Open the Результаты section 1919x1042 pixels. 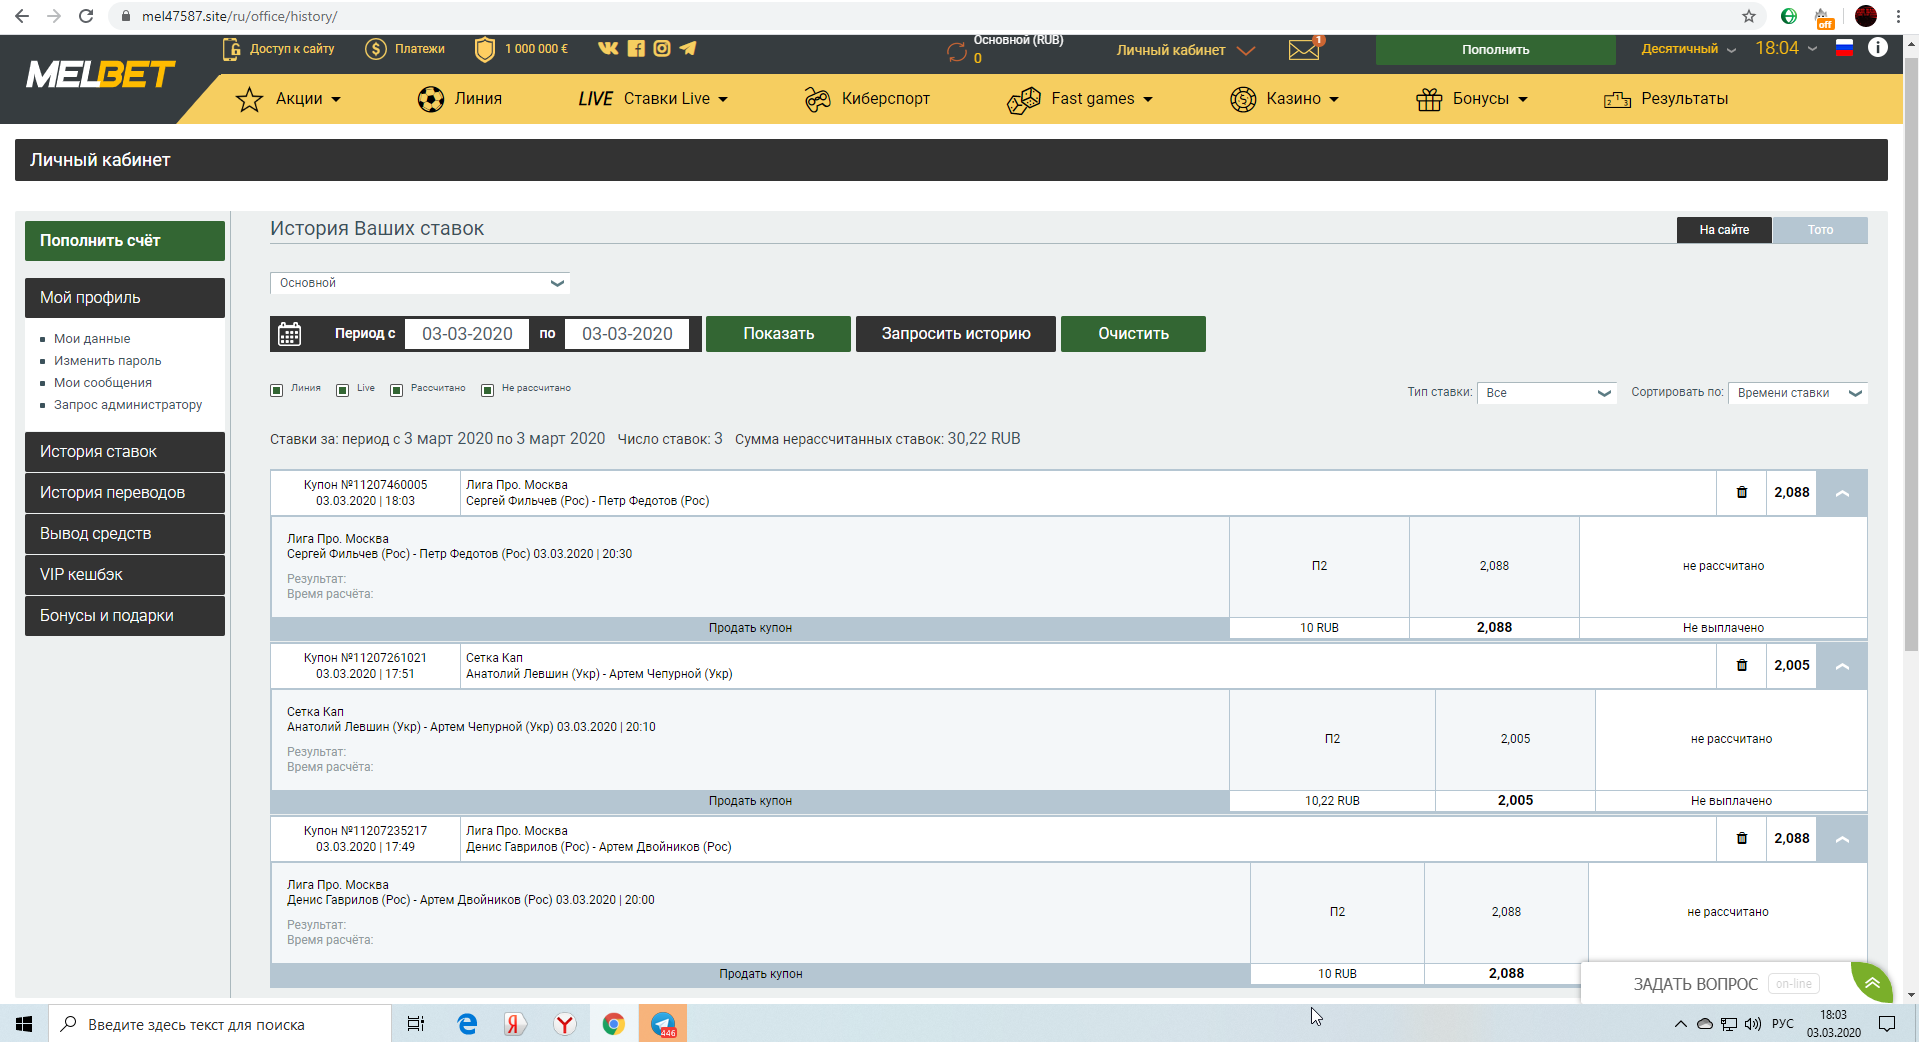[1666, 99]
